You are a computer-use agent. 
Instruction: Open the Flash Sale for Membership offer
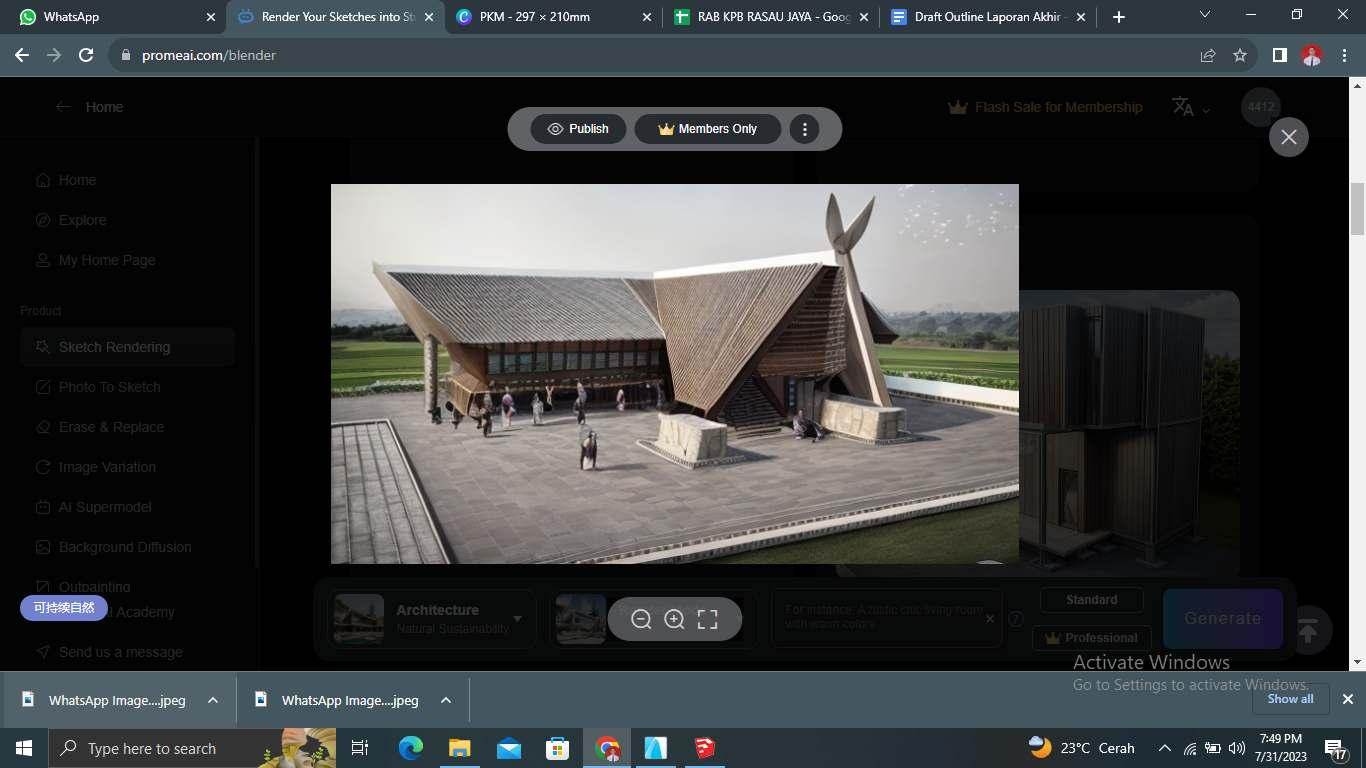pyautogui.click(x=1045, y=107)
